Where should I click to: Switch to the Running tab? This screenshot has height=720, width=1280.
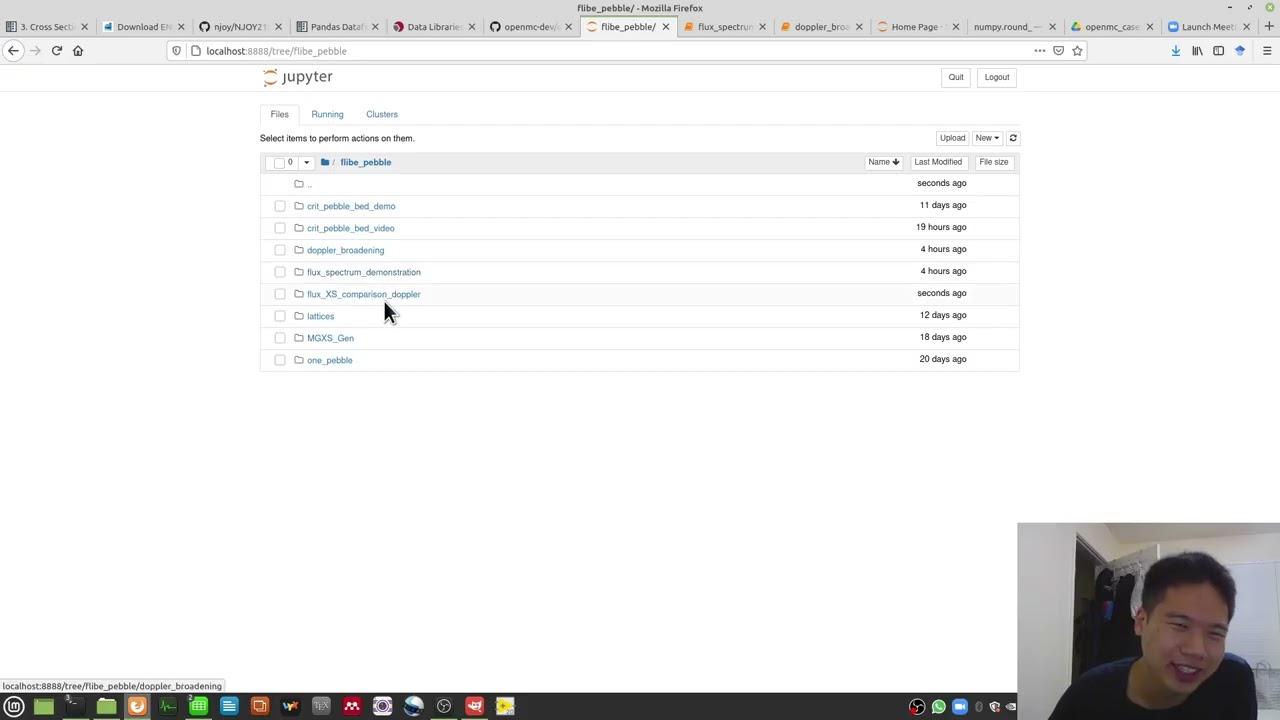click(x=327, y=114)
